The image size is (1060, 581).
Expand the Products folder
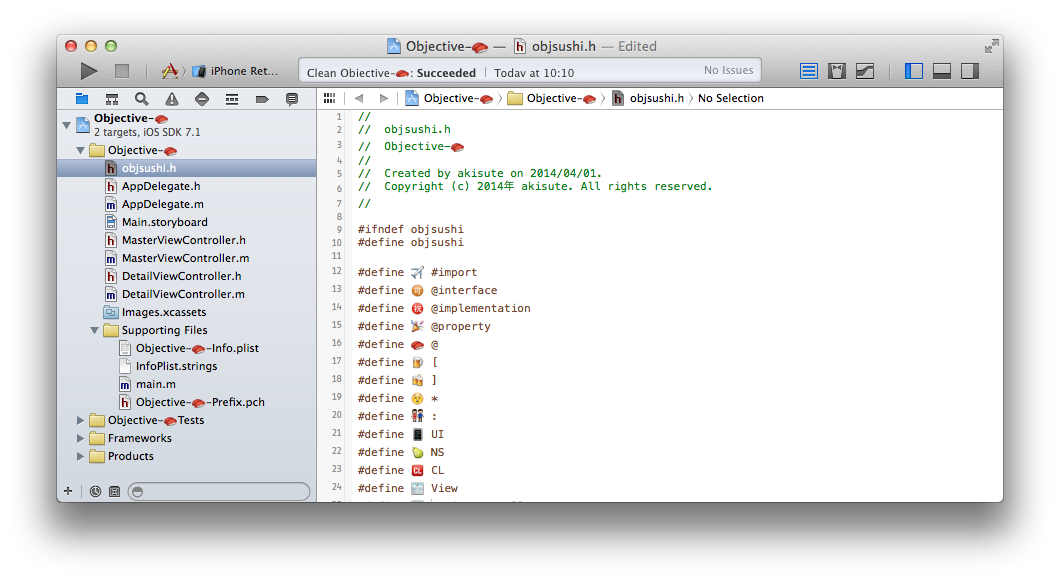pos(81,456)
